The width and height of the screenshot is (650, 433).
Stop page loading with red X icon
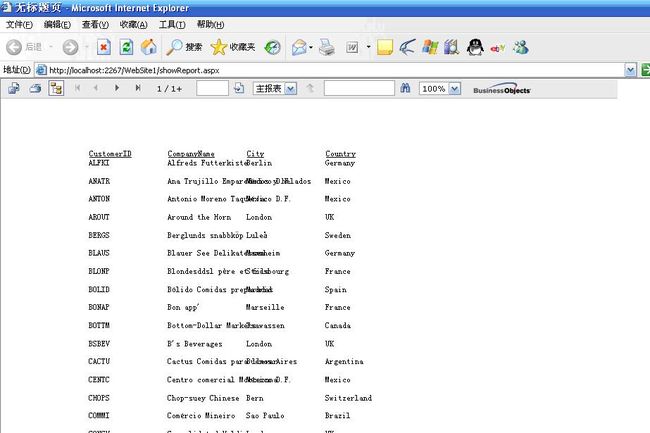(104, 47)
